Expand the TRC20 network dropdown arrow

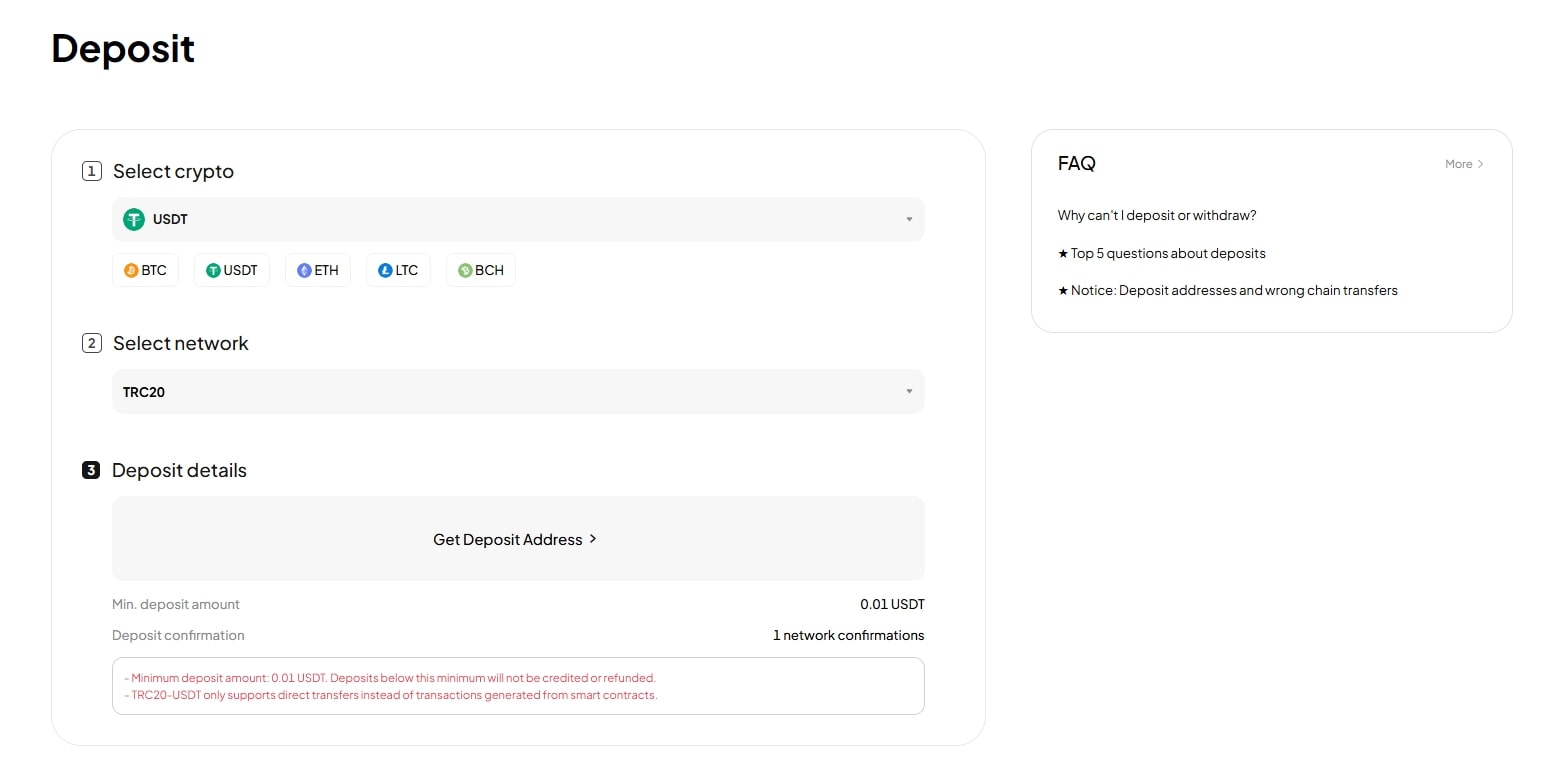pos(909,391)
